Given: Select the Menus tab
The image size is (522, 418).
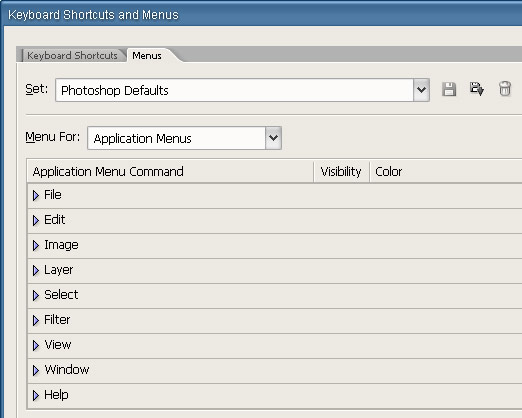Looking at the screenshot, I should 147,55.
